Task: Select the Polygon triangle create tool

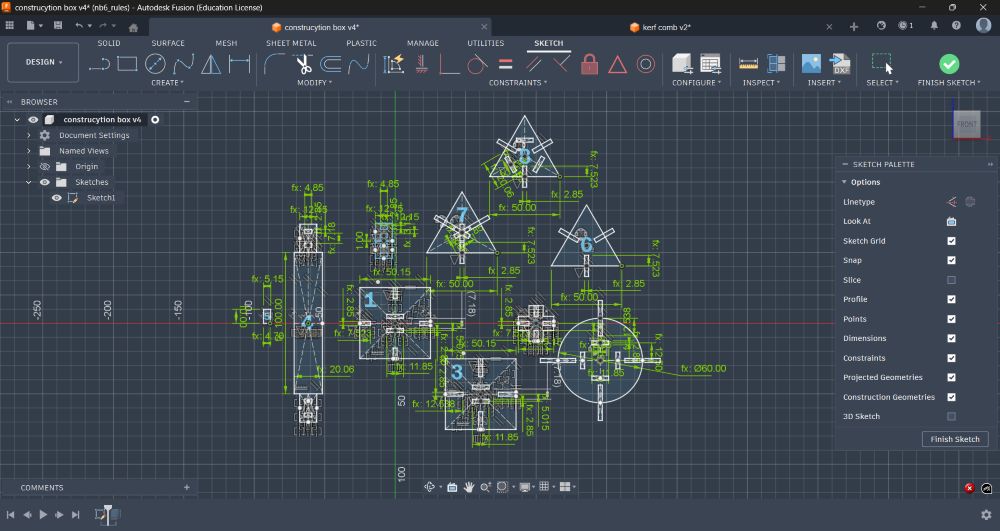Action: 211,64
